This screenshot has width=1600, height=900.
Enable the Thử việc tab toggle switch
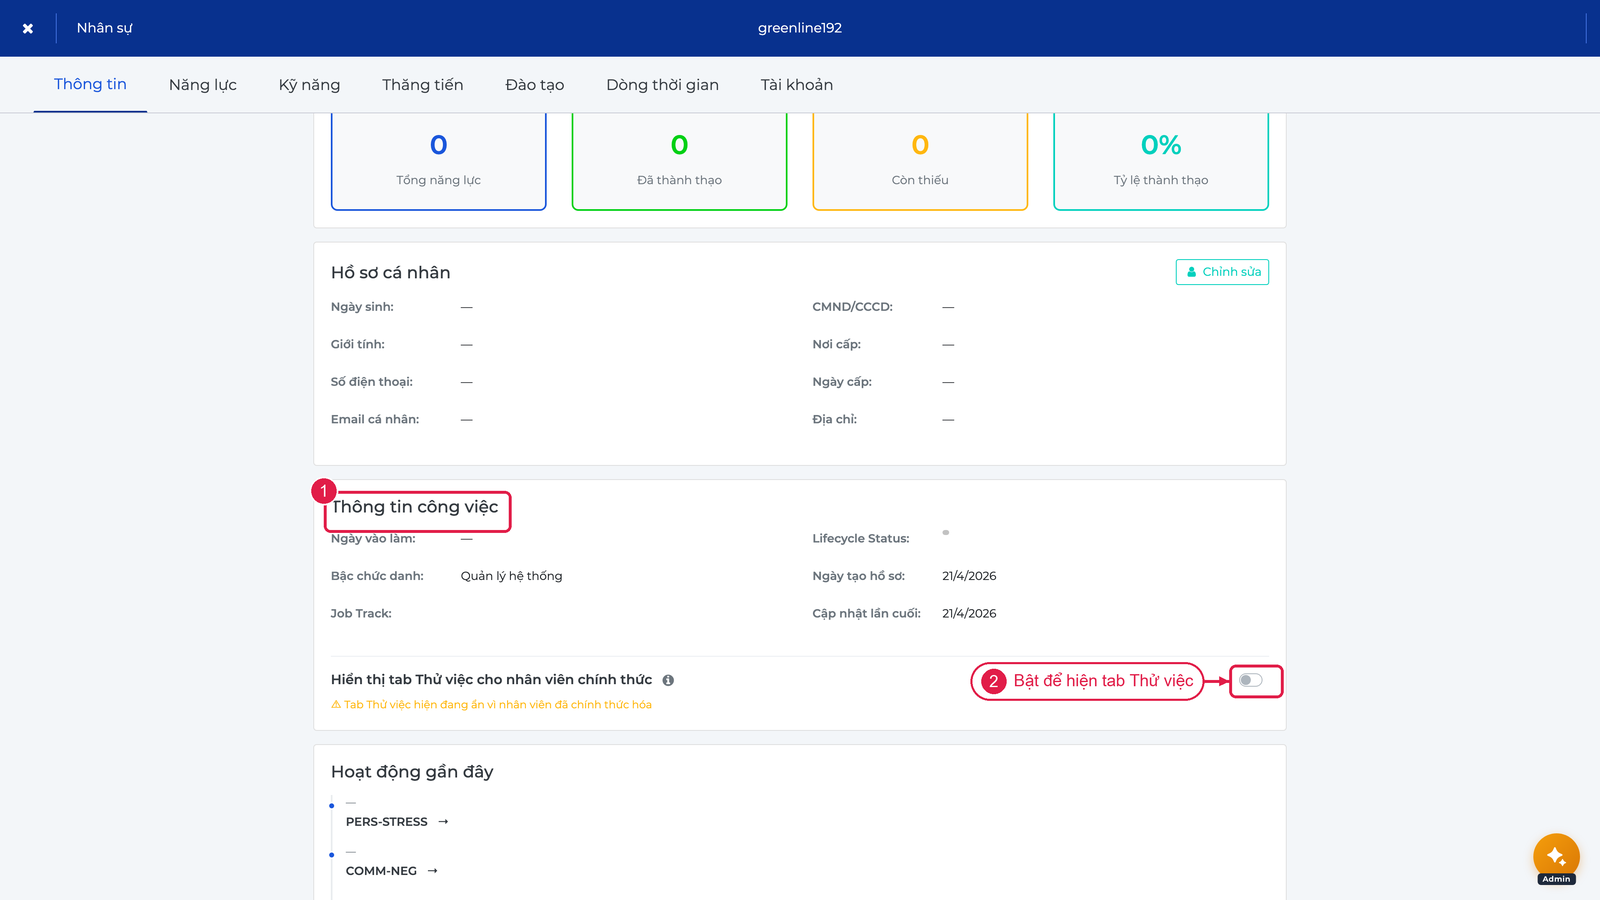[x=1251, y=680]
